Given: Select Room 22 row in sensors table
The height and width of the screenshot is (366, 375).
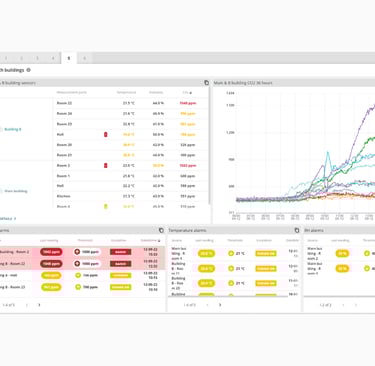Looking at the screenshot, I should coord(131,103).
